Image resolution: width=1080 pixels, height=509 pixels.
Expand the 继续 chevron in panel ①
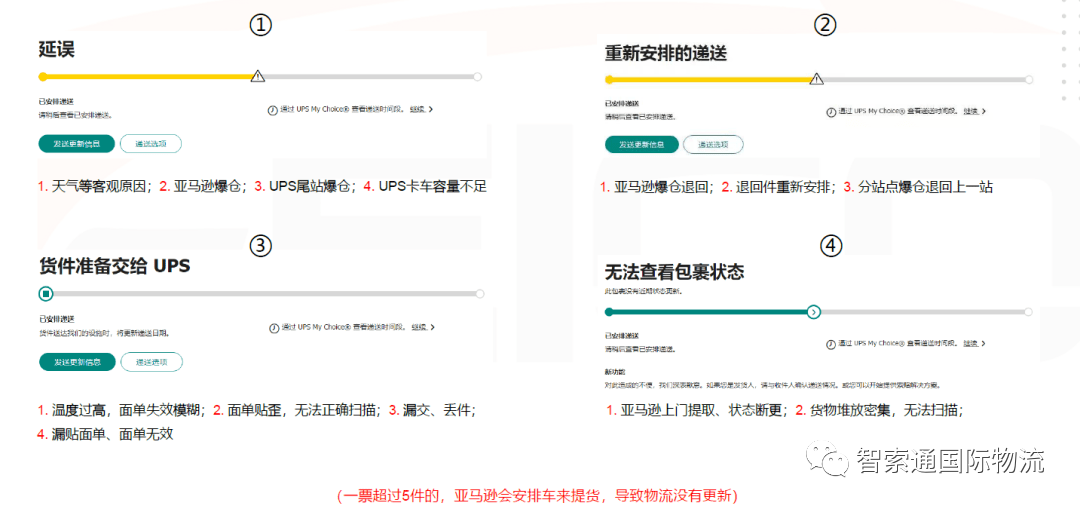point(430,110)
